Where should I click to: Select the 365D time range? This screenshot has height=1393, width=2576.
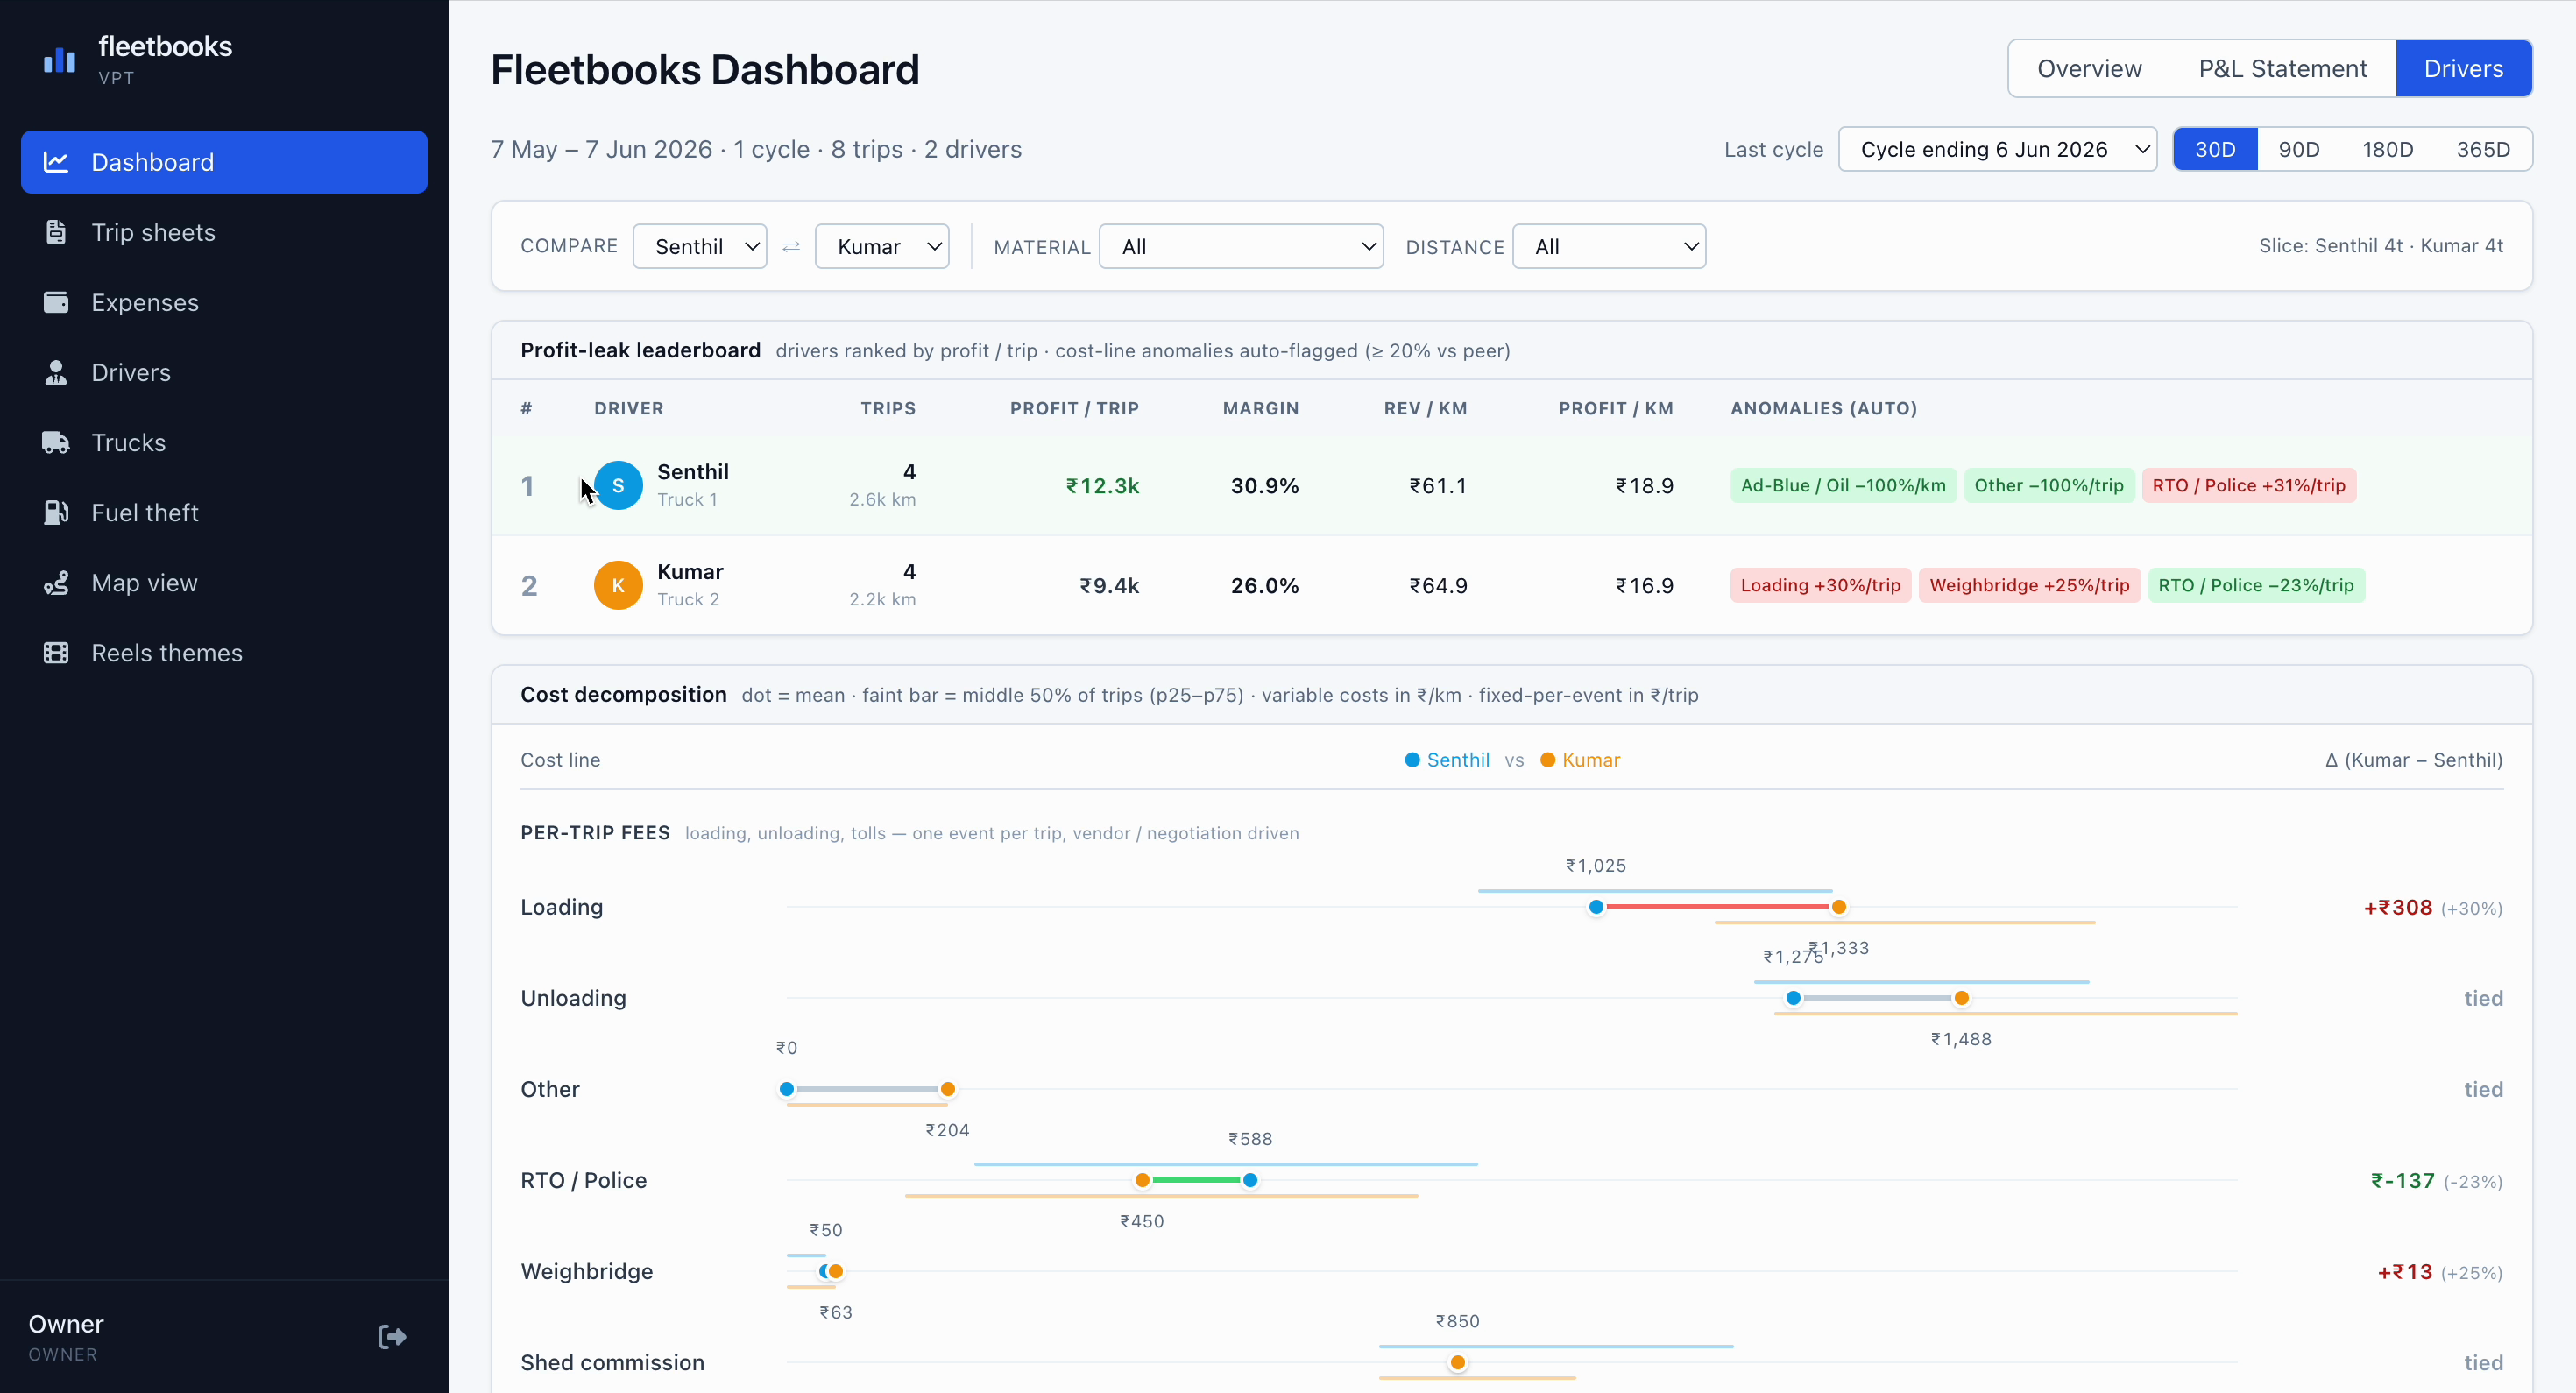pos(2483,149)
